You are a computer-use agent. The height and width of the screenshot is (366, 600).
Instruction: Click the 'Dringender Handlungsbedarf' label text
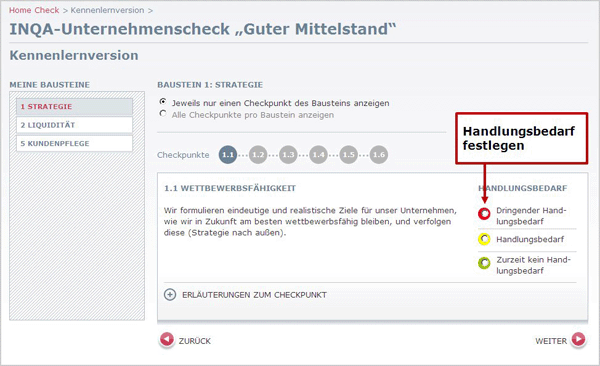531,216
